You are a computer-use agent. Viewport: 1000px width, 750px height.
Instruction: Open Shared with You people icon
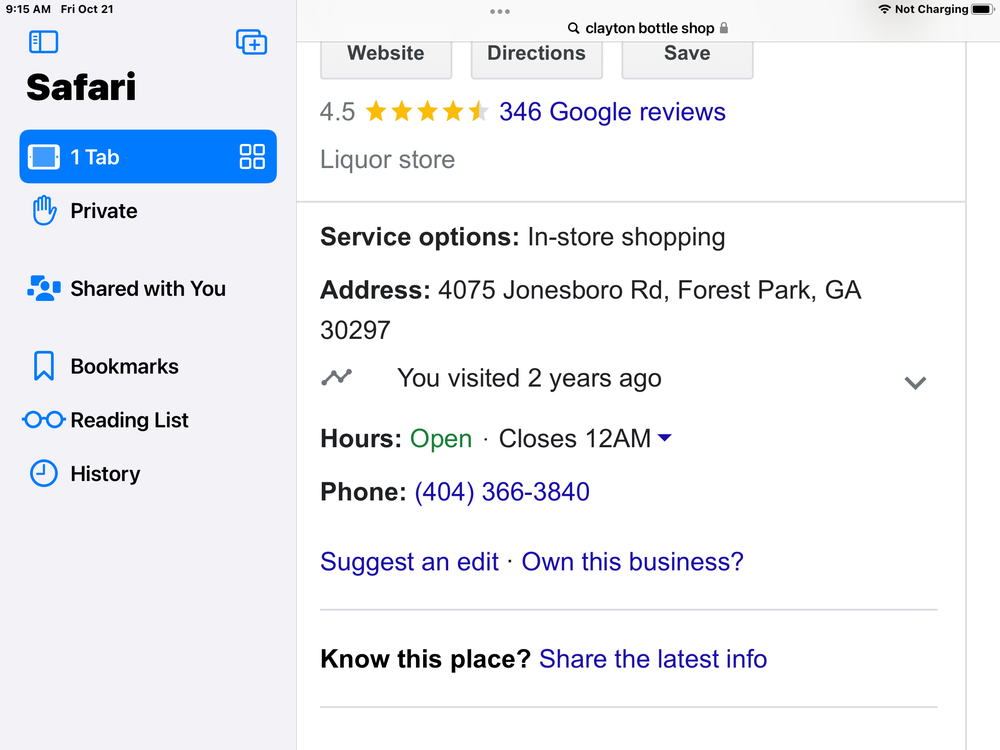coord(44,288)
